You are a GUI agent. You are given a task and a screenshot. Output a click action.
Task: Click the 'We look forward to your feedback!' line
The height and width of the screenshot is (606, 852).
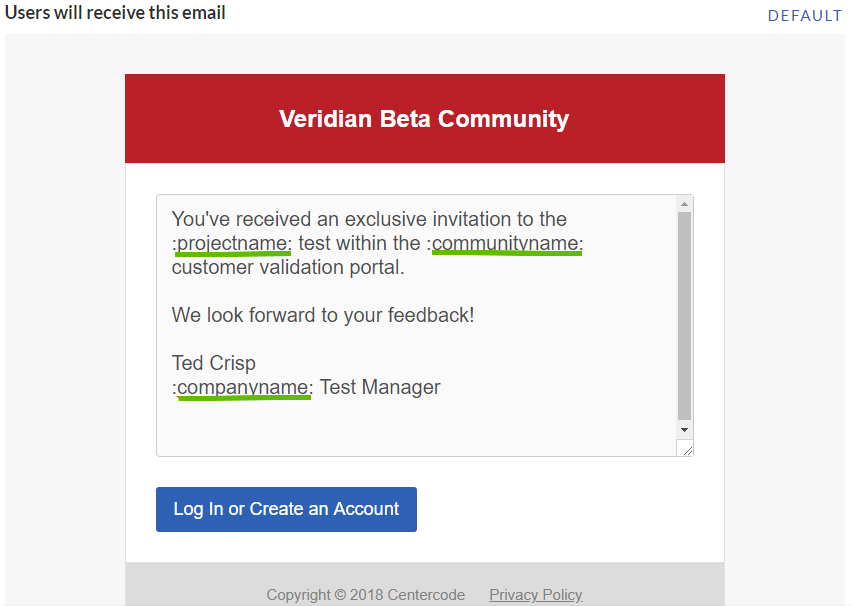[323, 315]
